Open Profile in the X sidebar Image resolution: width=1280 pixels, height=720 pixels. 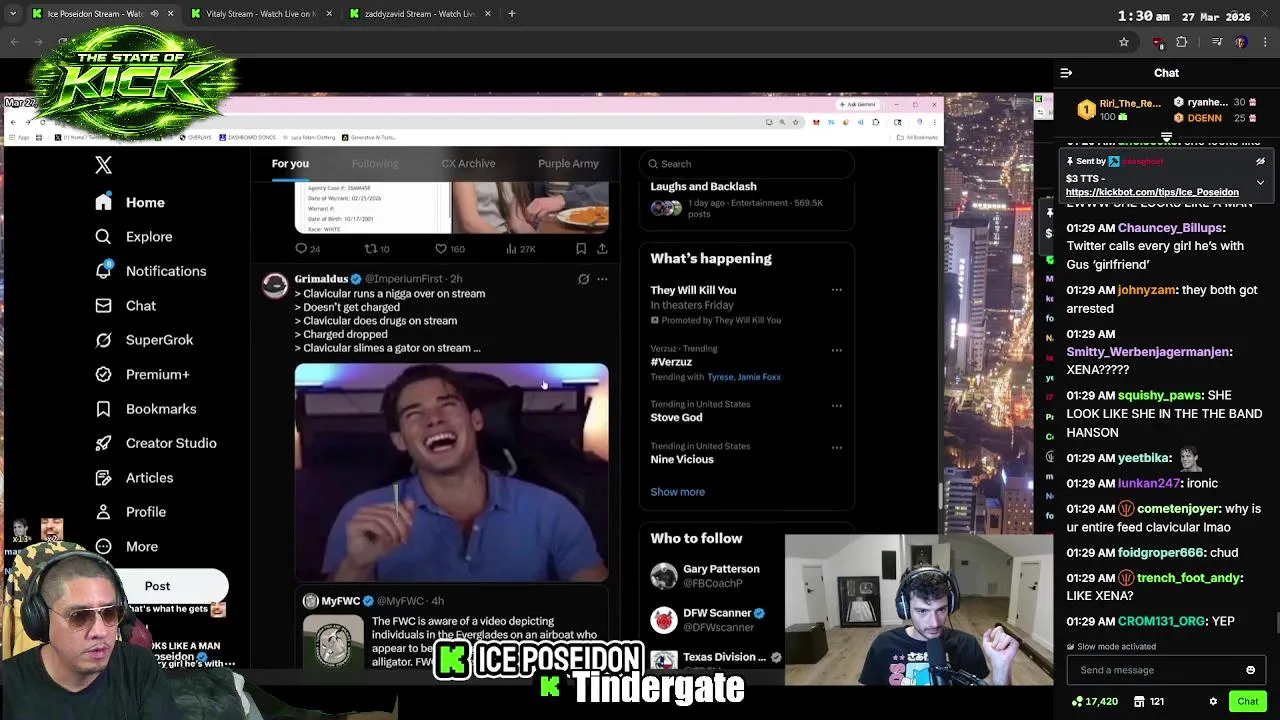[x=130, y=512]
